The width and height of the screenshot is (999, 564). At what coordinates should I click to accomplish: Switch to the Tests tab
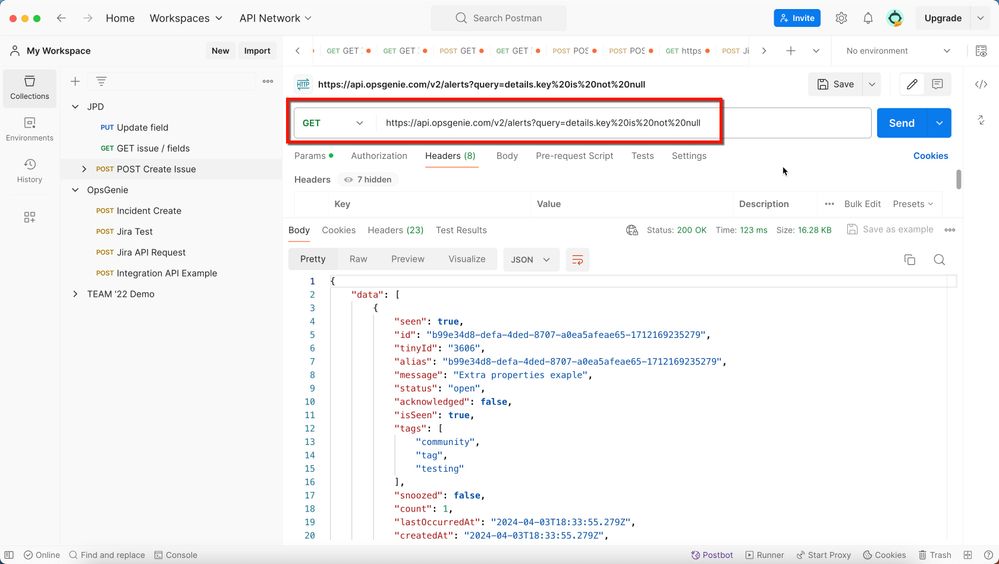tap(642, 156)
